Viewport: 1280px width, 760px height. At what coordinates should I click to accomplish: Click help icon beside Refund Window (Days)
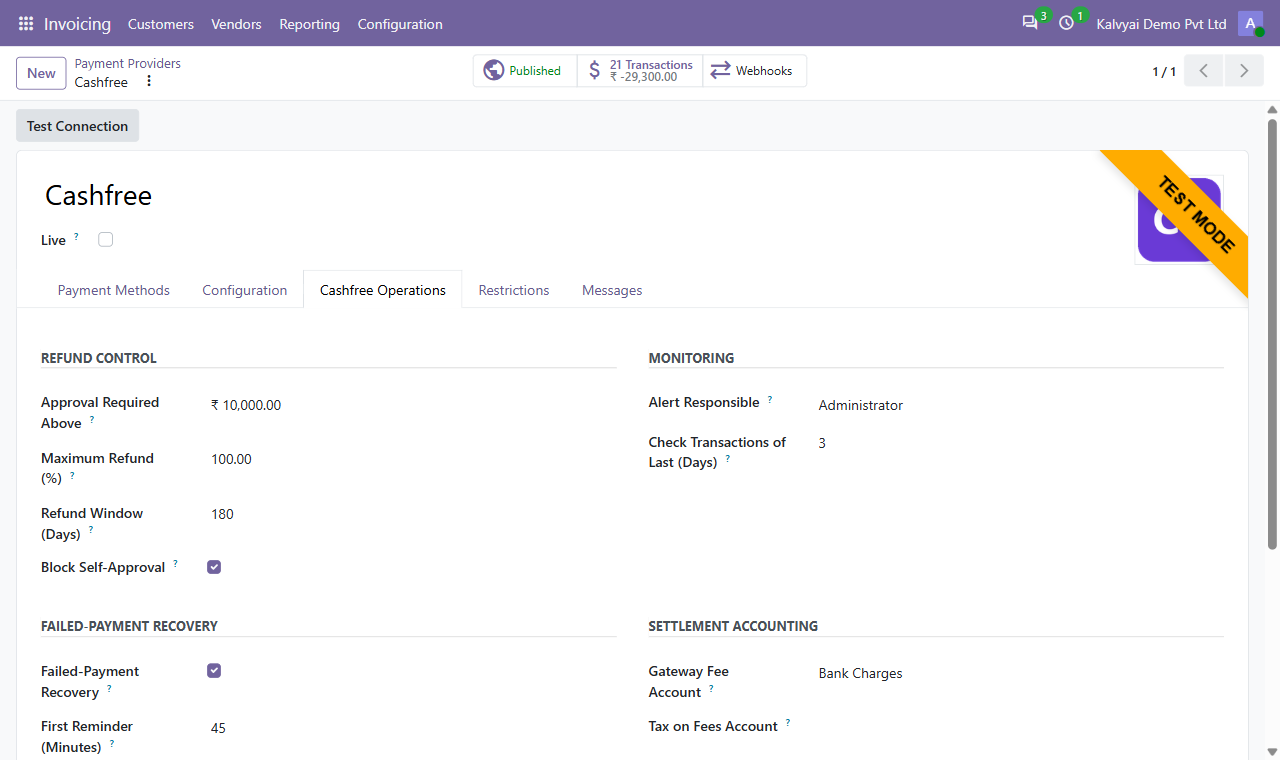[91, 530]
